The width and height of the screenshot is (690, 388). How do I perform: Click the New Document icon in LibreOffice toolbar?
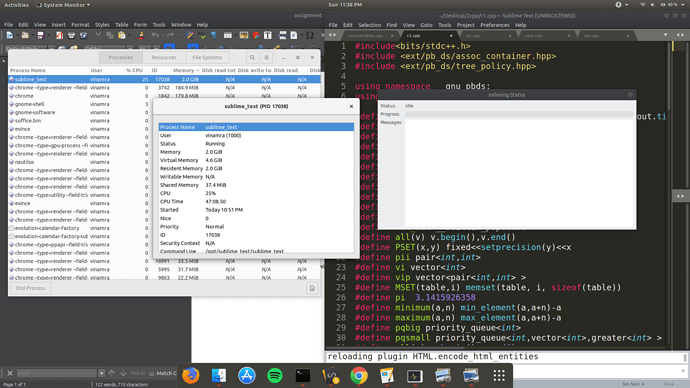coord(9,35)
